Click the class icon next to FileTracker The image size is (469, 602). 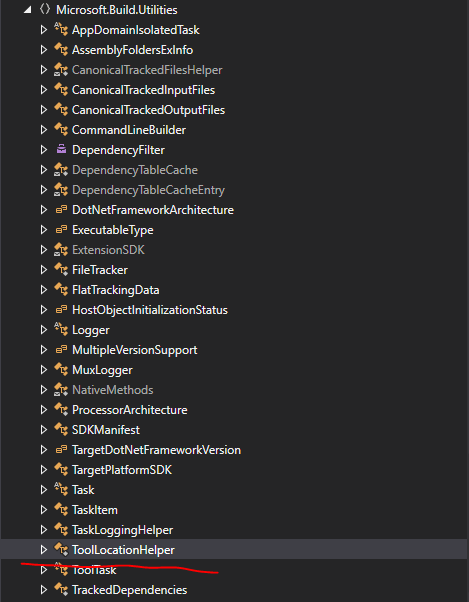point(61,269)
